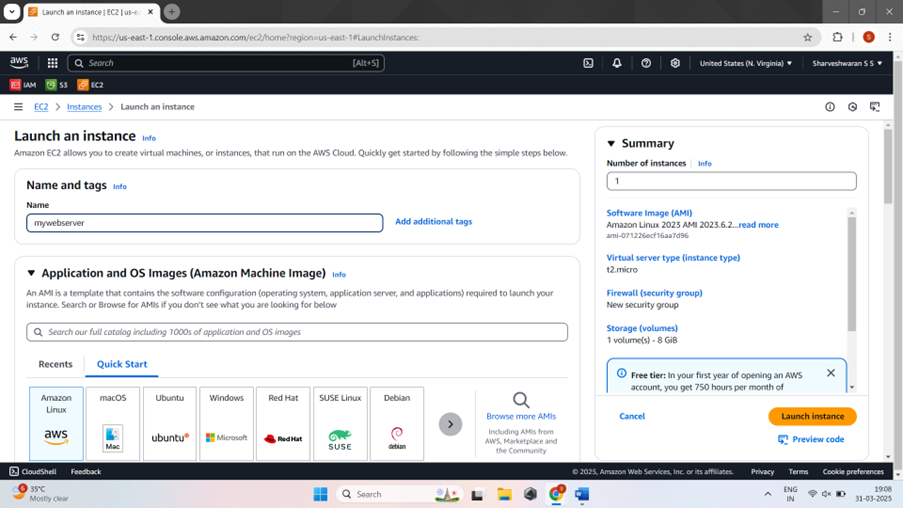This screenshot has height=508, width=903.
Task: Click Info link next to Launch an instance
Action: 149,138
